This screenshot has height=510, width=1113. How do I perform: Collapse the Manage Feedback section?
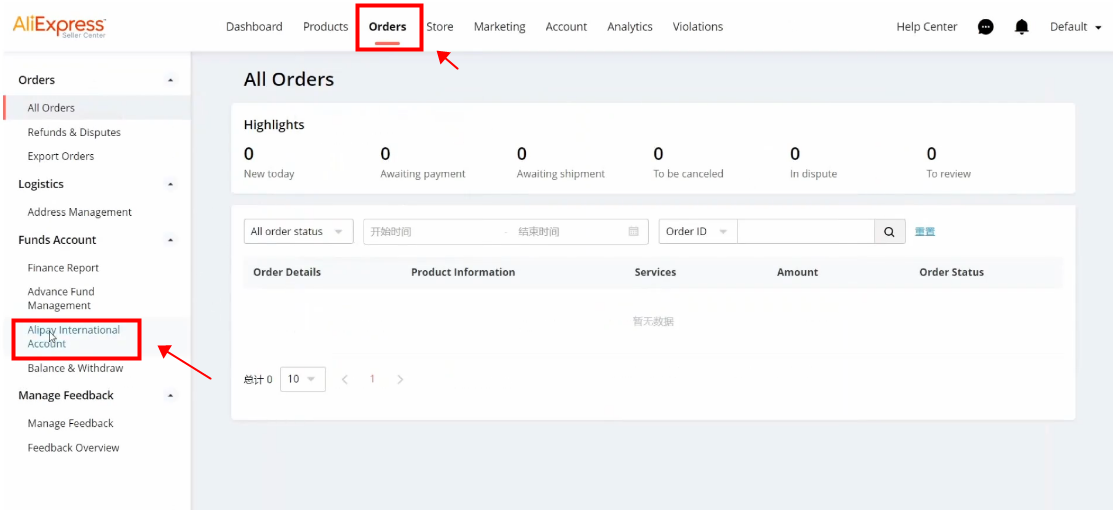170,395
